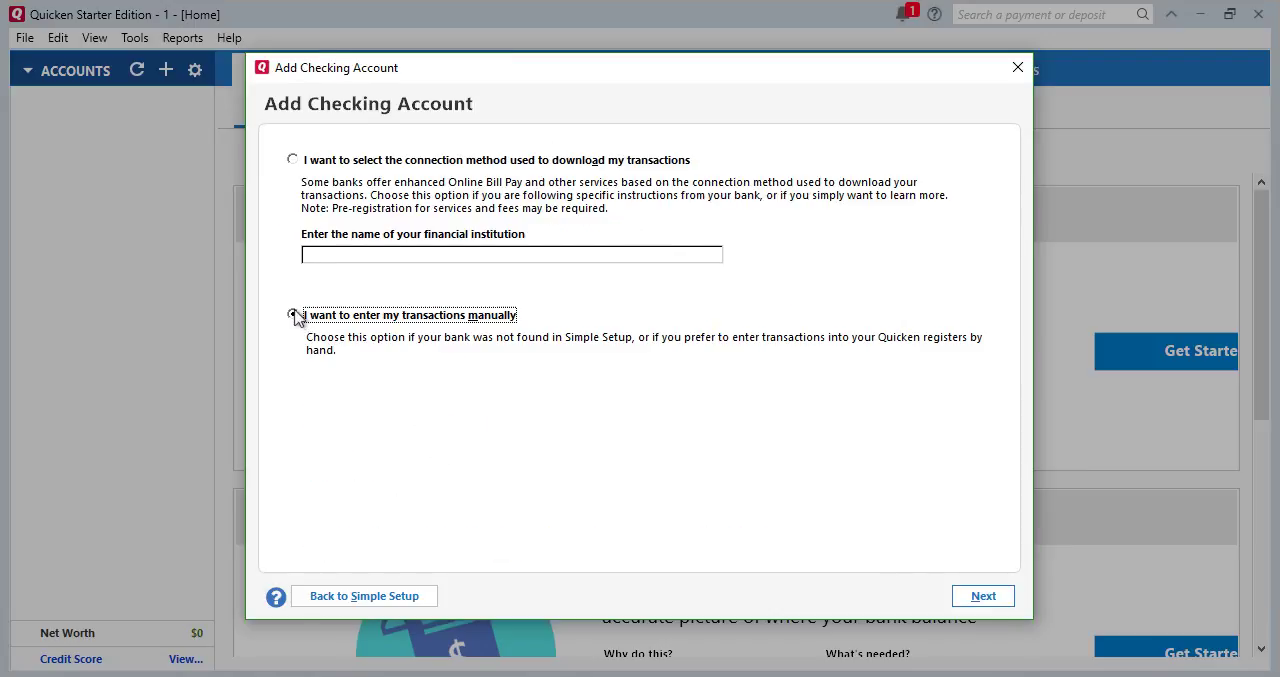Click the Quicken logo in title bar
1280x677 pixels.
click(16, 14)
